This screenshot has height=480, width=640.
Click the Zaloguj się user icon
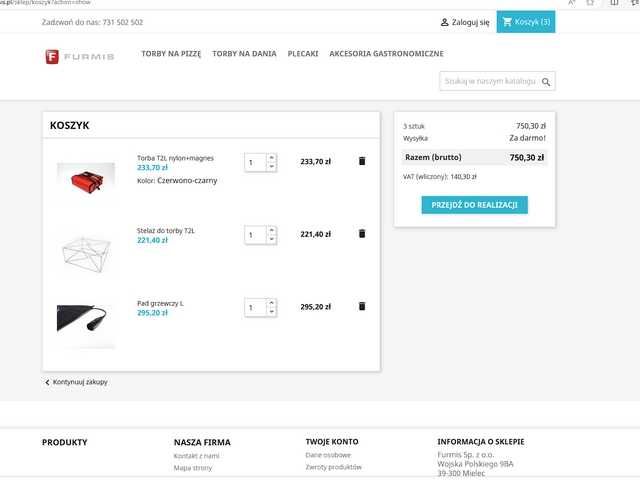click(x=445, y=22)
